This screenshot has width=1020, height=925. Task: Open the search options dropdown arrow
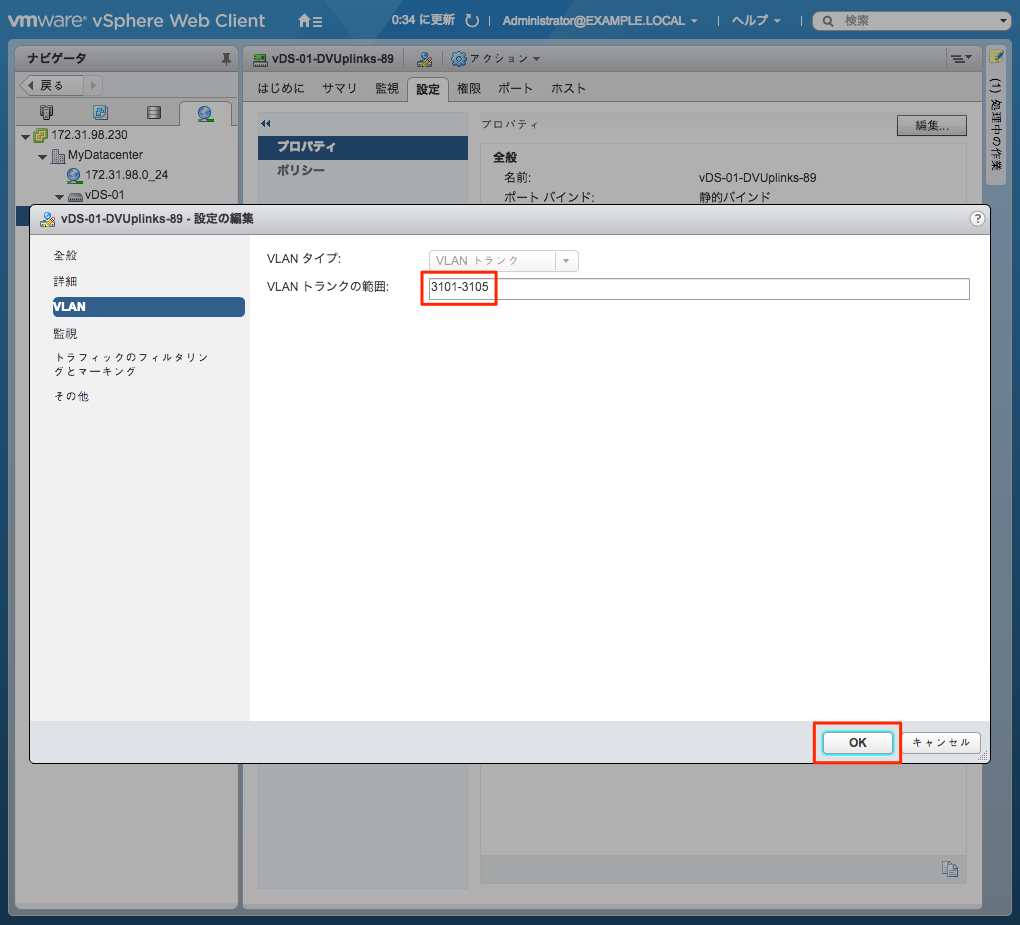[x=1002, y=21]
